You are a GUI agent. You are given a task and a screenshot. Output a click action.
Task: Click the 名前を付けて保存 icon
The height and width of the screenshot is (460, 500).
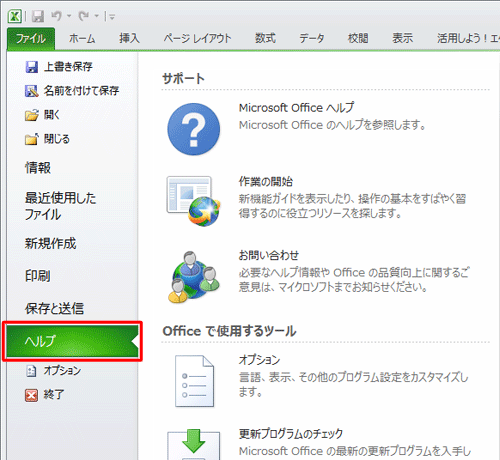[32, 91]
